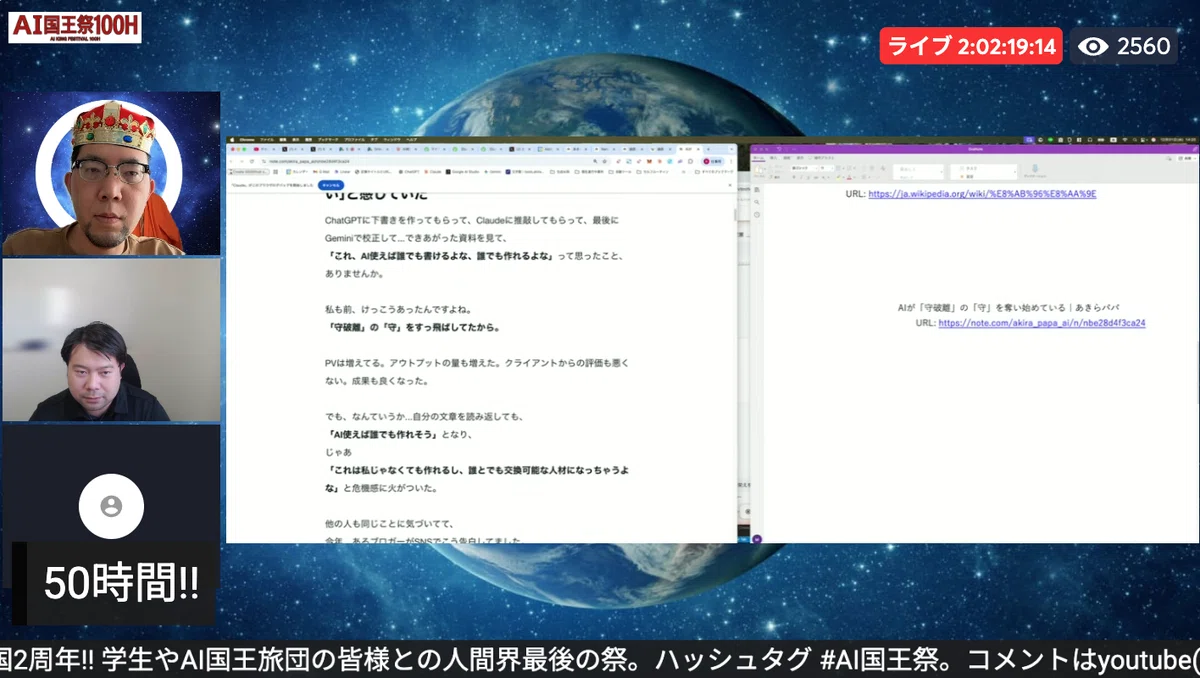Open the ChatGPT bookmark in Chrome's bookmarks bar
This screenshot has height=678, width=1200.
(x=410, y=172)
